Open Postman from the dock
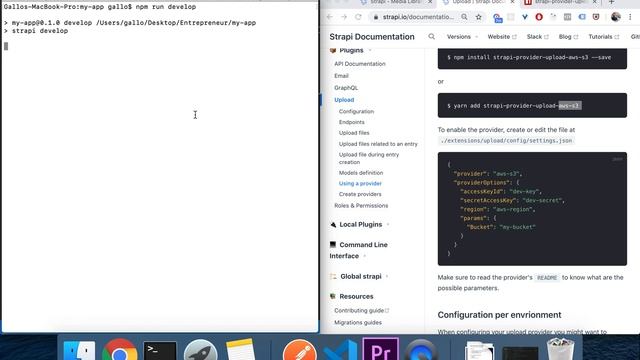Viewport: 640px width, 360px height. tap(300, 350)
